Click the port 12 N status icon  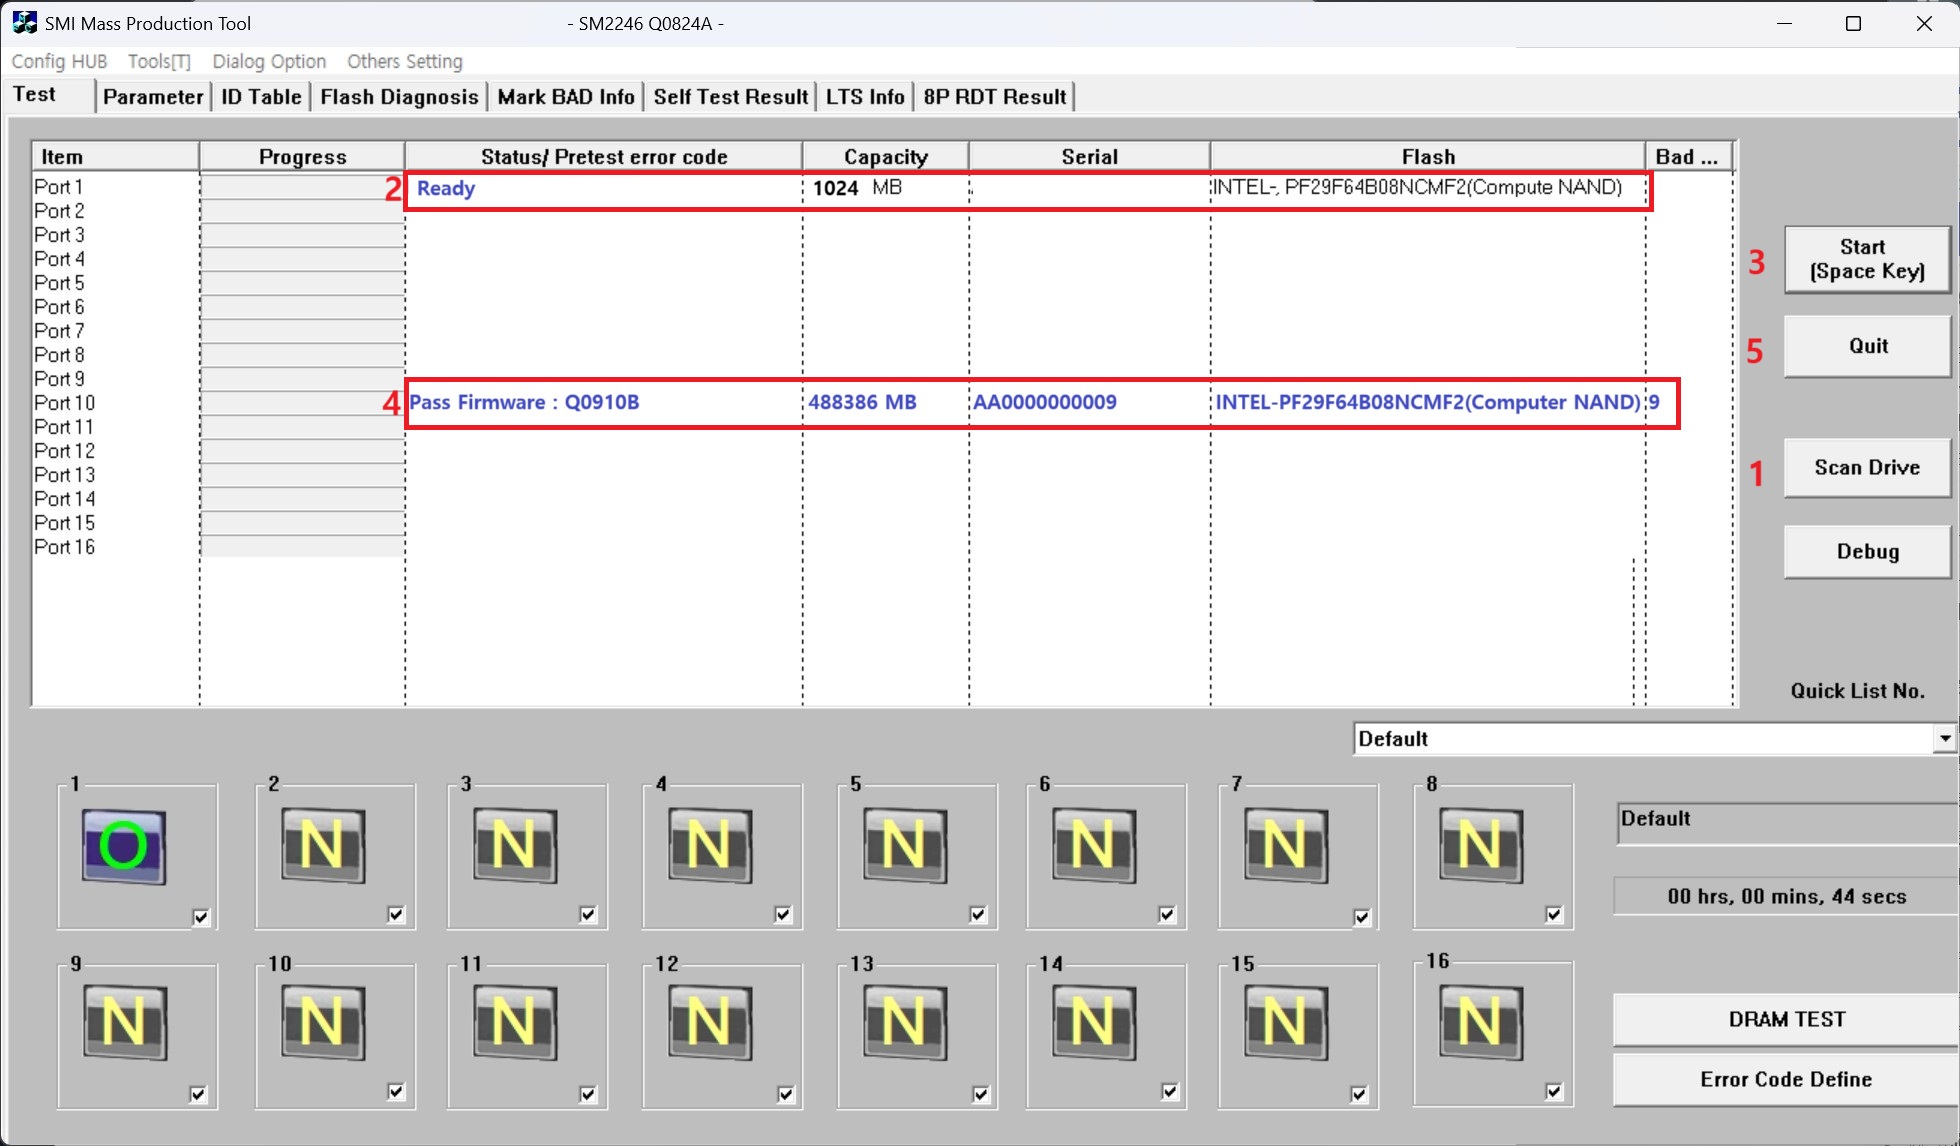[x=709, y=1023]
